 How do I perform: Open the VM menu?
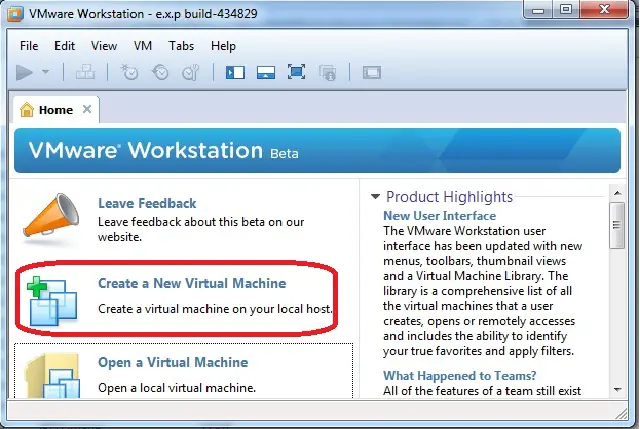pyautogui.click(x=143, y=46)
